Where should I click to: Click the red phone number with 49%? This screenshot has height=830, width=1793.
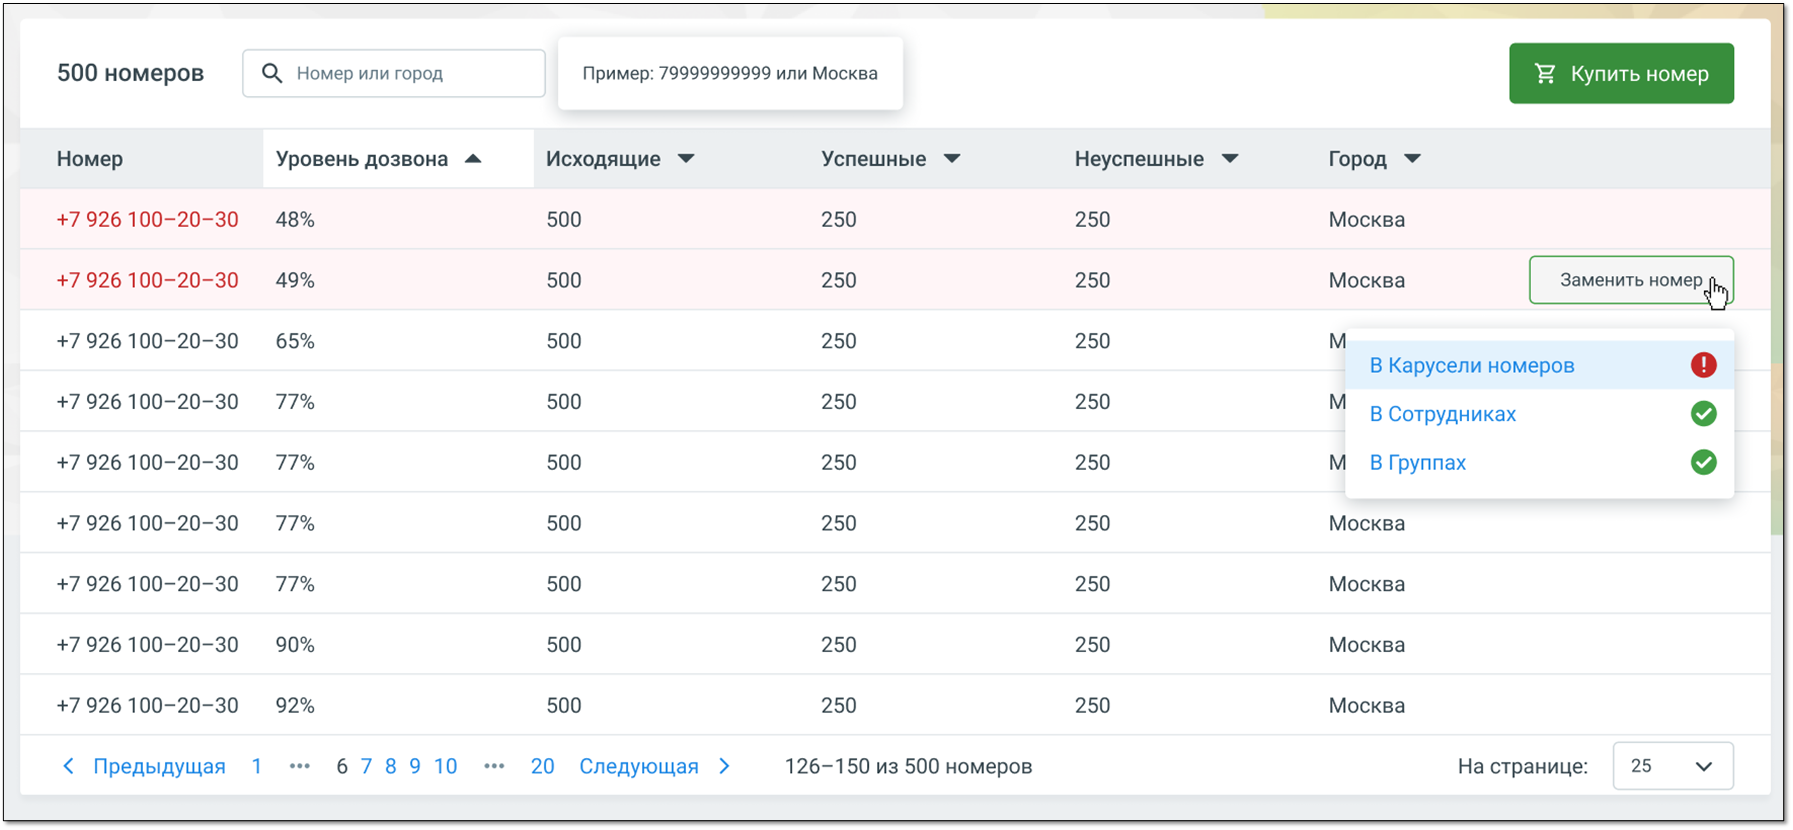pyautogui.click(x=147, y=280)
